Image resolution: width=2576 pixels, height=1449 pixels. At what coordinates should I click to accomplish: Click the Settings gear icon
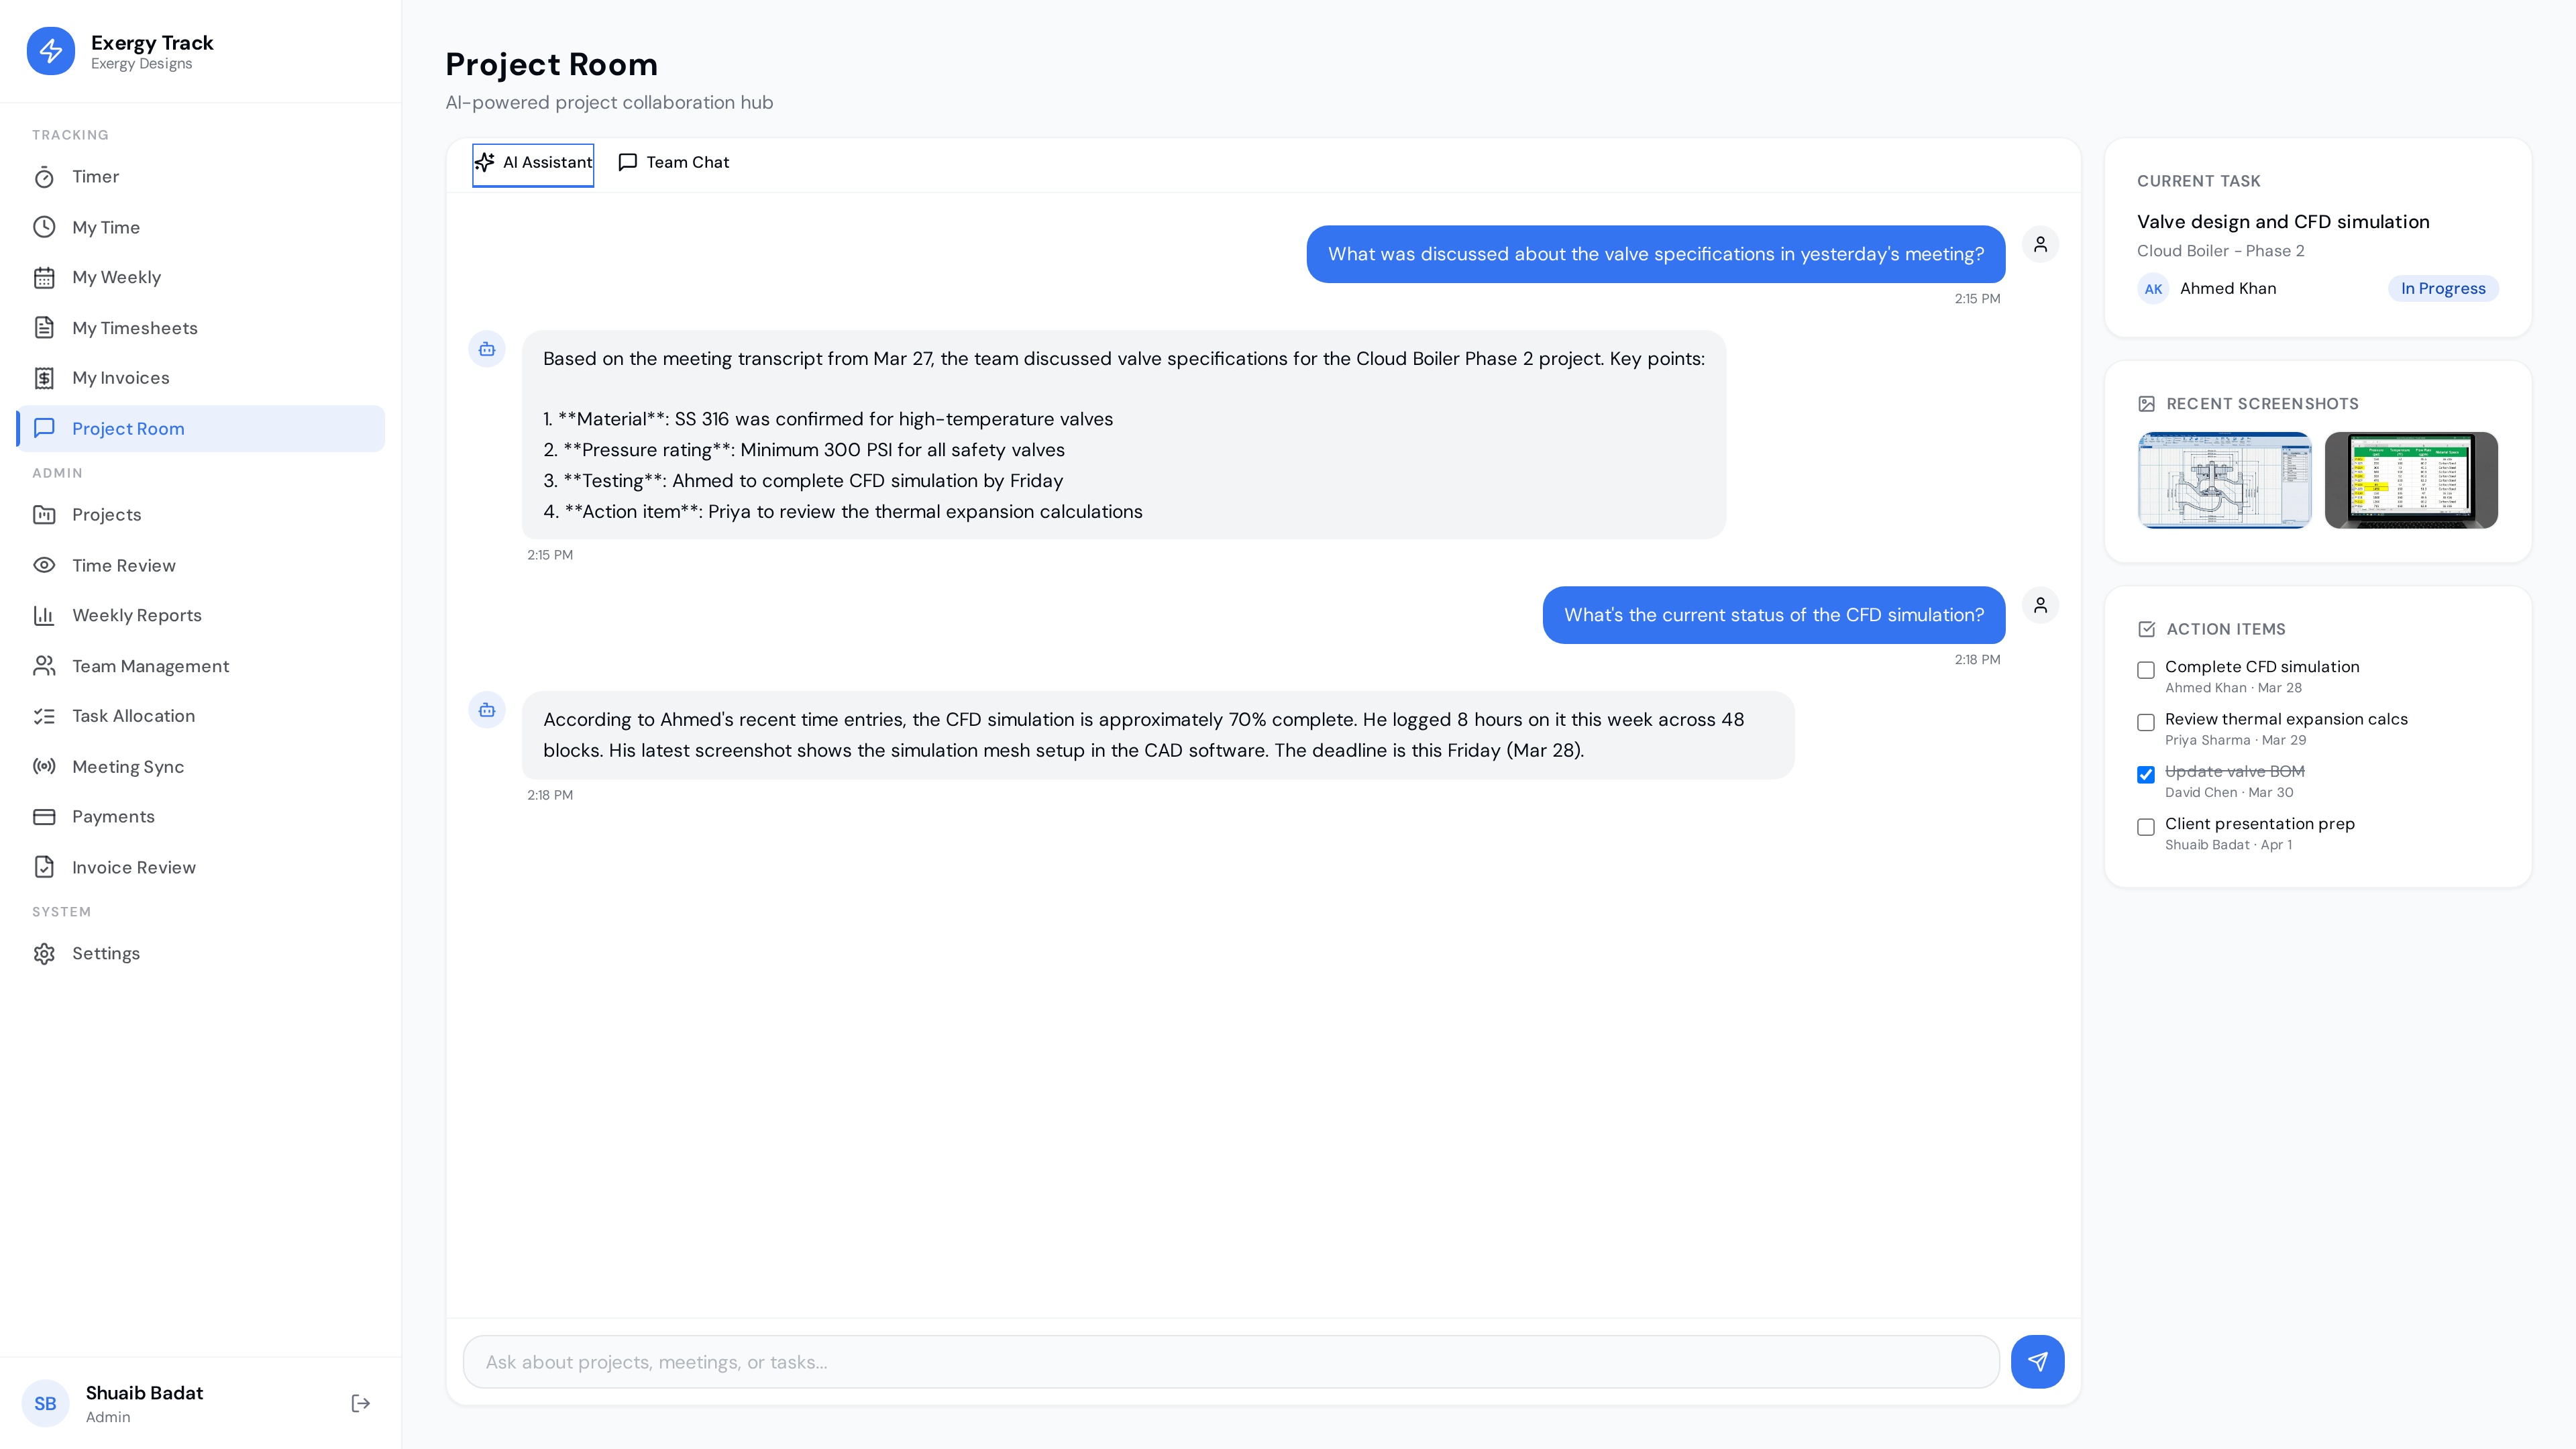pyautogui.click(x=44, y=953)
